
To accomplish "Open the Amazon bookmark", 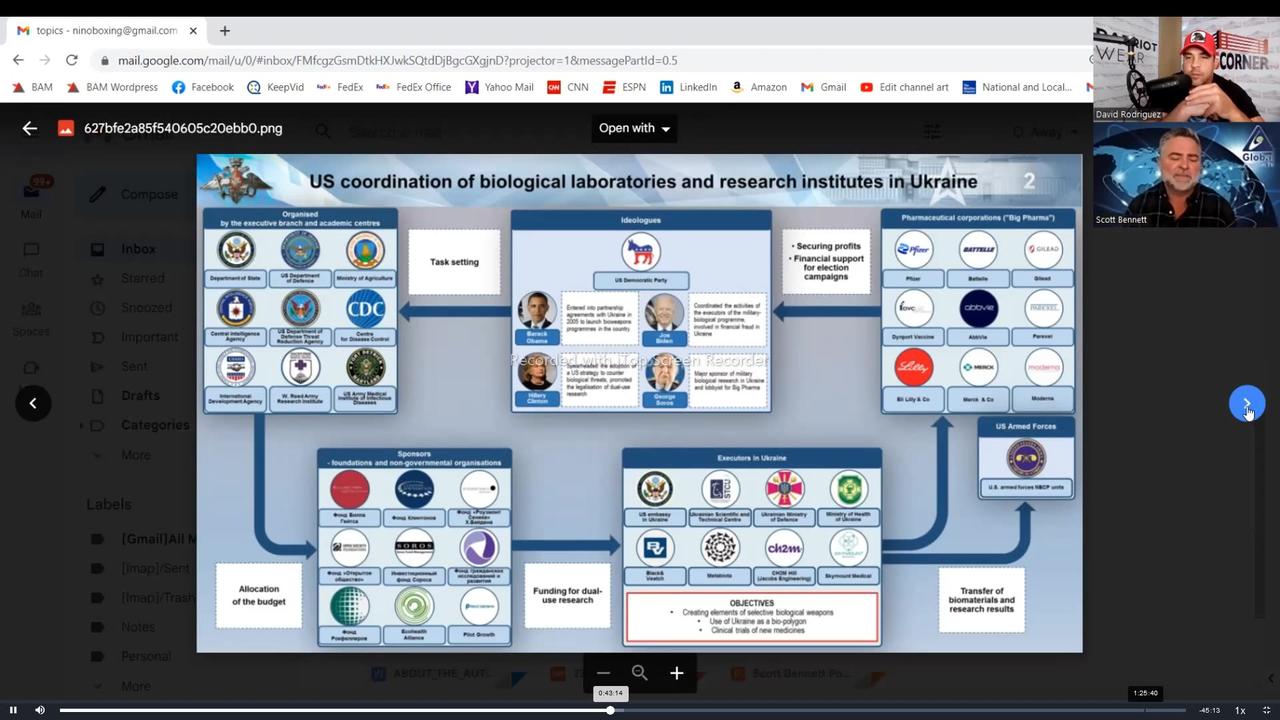I will [758, 87].
